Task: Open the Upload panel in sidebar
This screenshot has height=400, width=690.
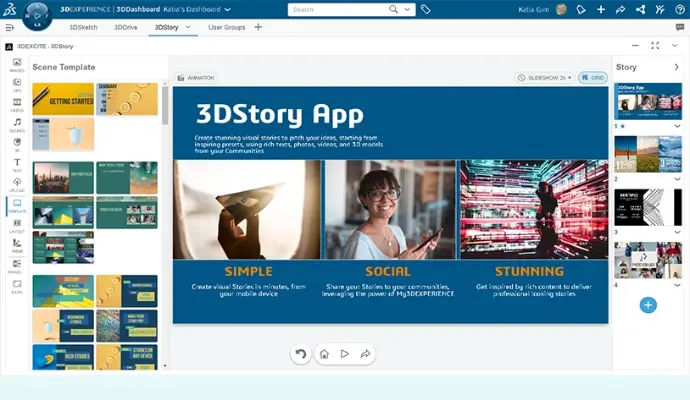Action: tap(17, 185)
